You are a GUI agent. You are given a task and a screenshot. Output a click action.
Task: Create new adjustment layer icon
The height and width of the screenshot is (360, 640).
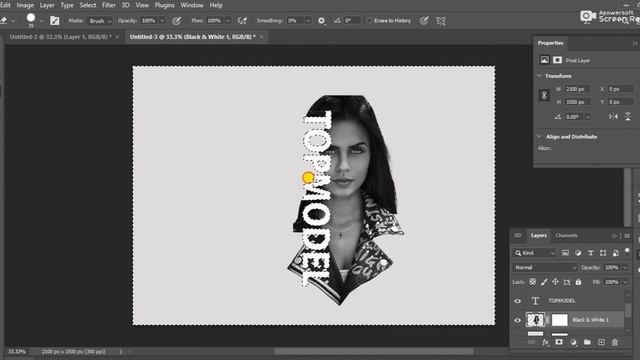coord(573,342)
